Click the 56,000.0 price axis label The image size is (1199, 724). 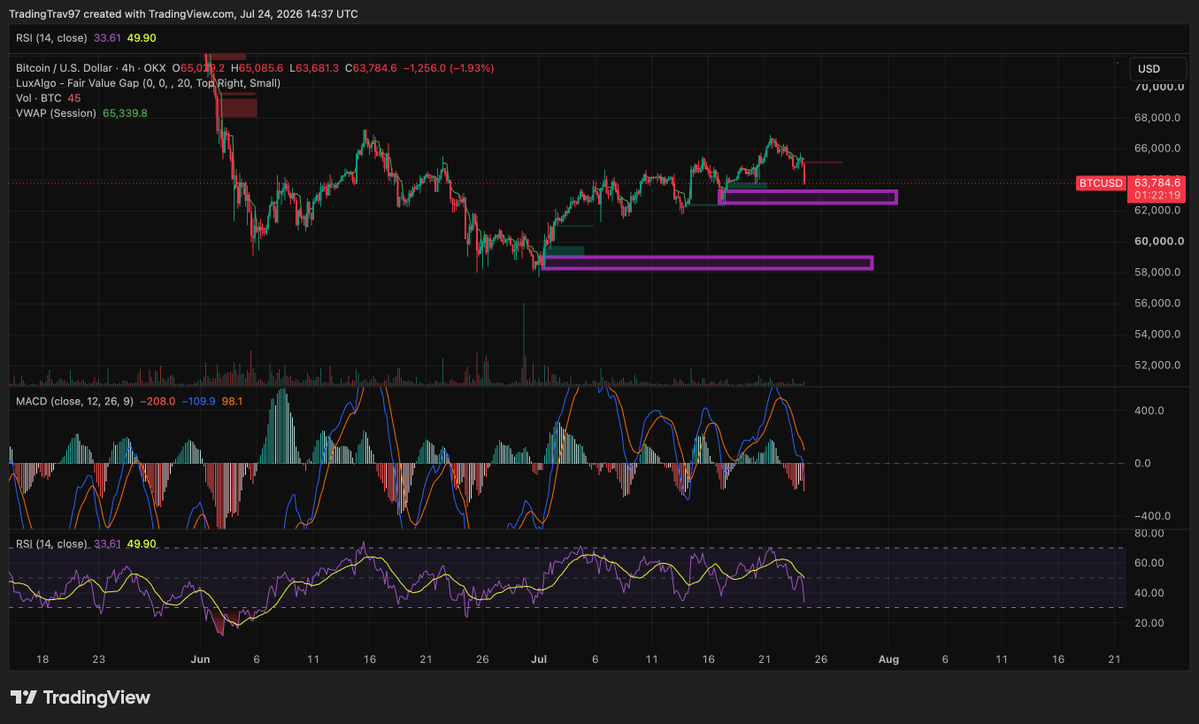tap(1158, 303)
